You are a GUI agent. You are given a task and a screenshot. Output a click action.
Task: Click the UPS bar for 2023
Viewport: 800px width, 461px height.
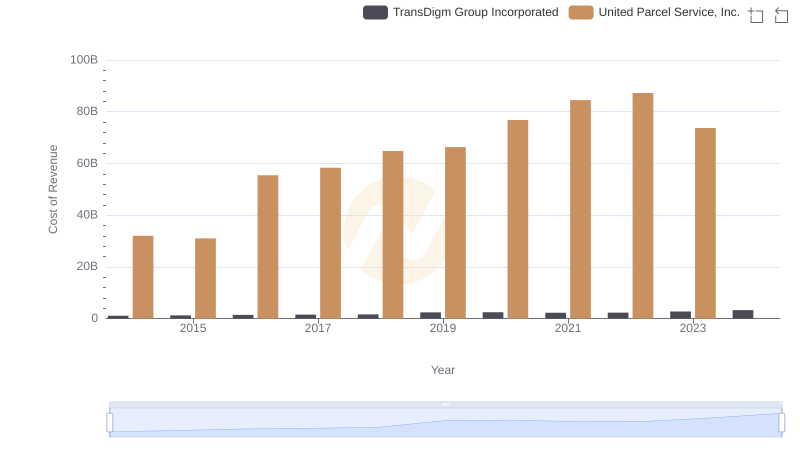[705, 223]
